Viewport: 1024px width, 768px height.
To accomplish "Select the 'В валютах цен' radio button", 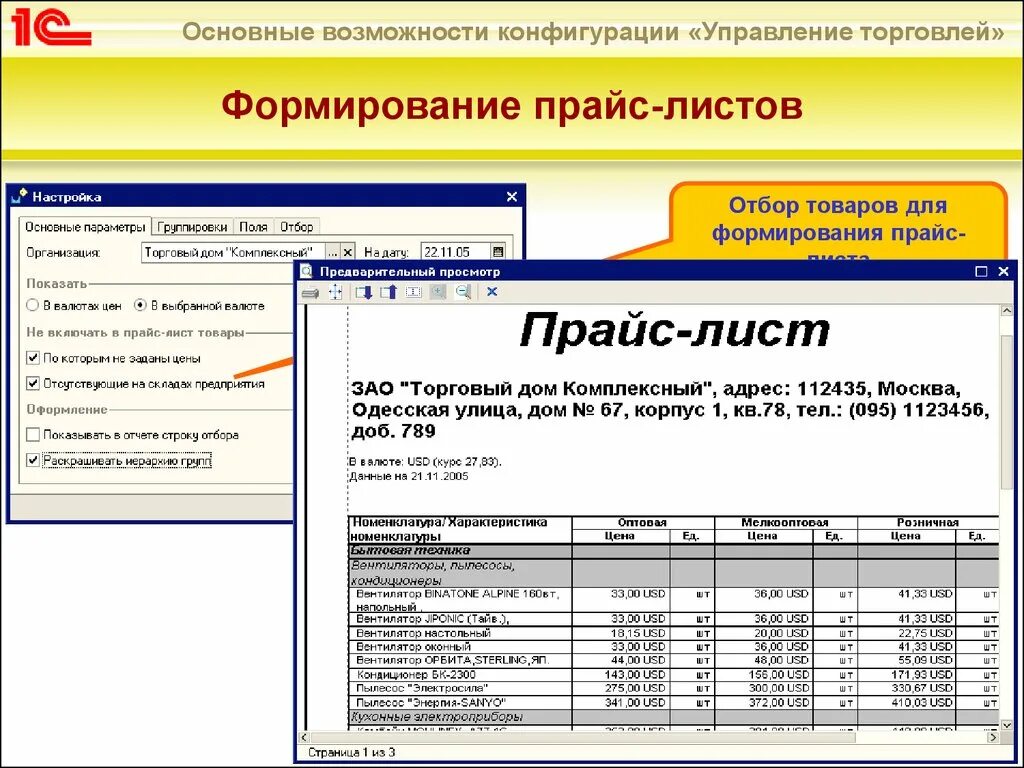I will 33,305.
